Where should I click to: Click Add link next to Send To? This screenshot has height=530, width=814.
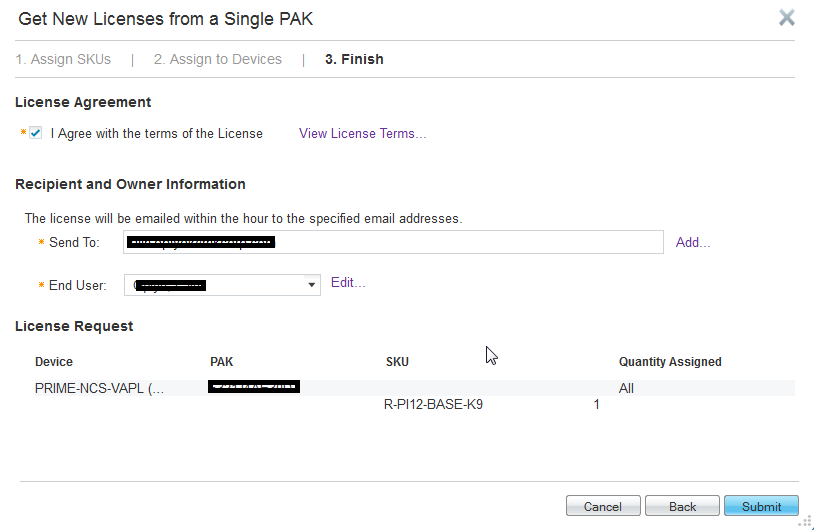pos(693,242)
